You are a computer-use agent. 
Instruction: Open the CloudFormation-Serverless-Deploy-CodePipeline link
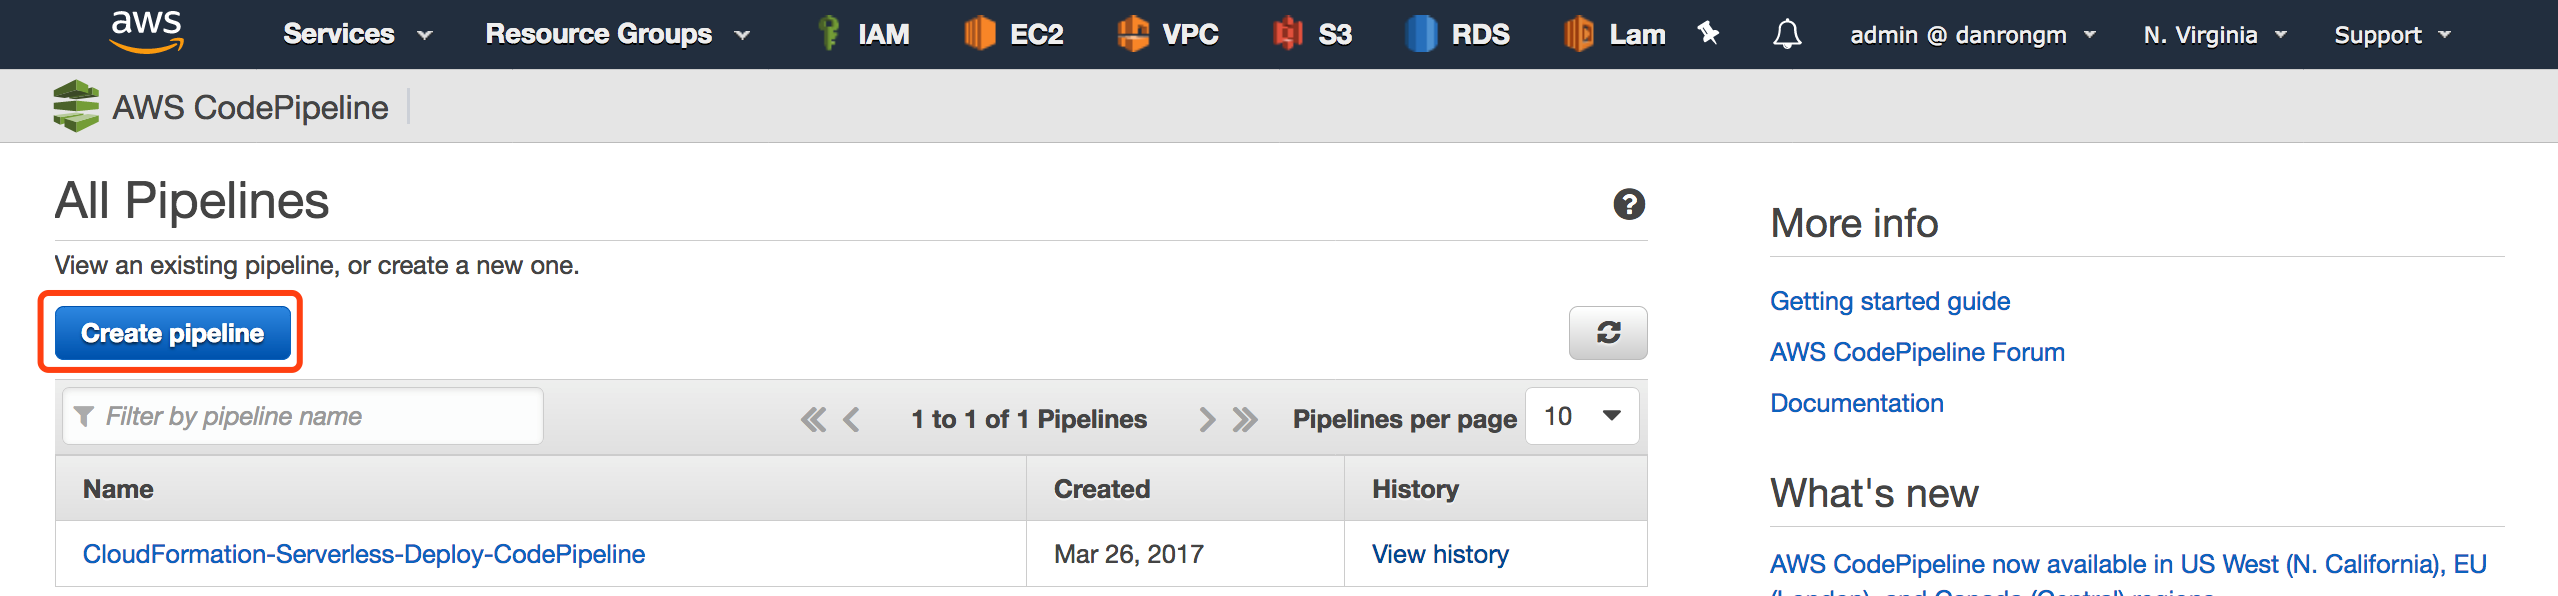tap(364, 554)
